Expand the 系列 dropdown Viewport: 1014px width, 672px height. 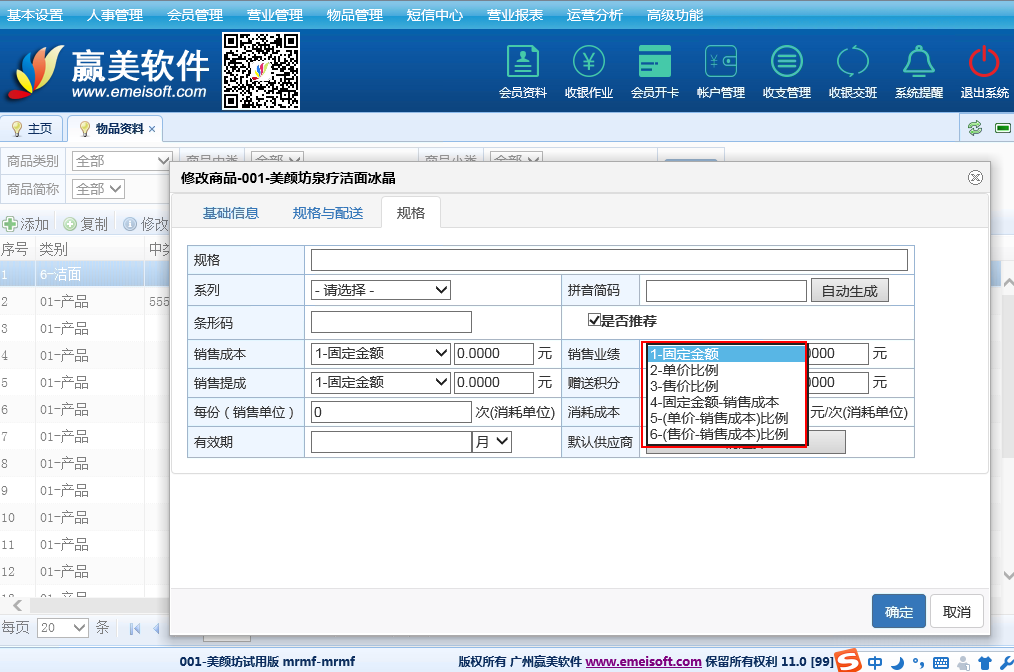tap(381, 290)
